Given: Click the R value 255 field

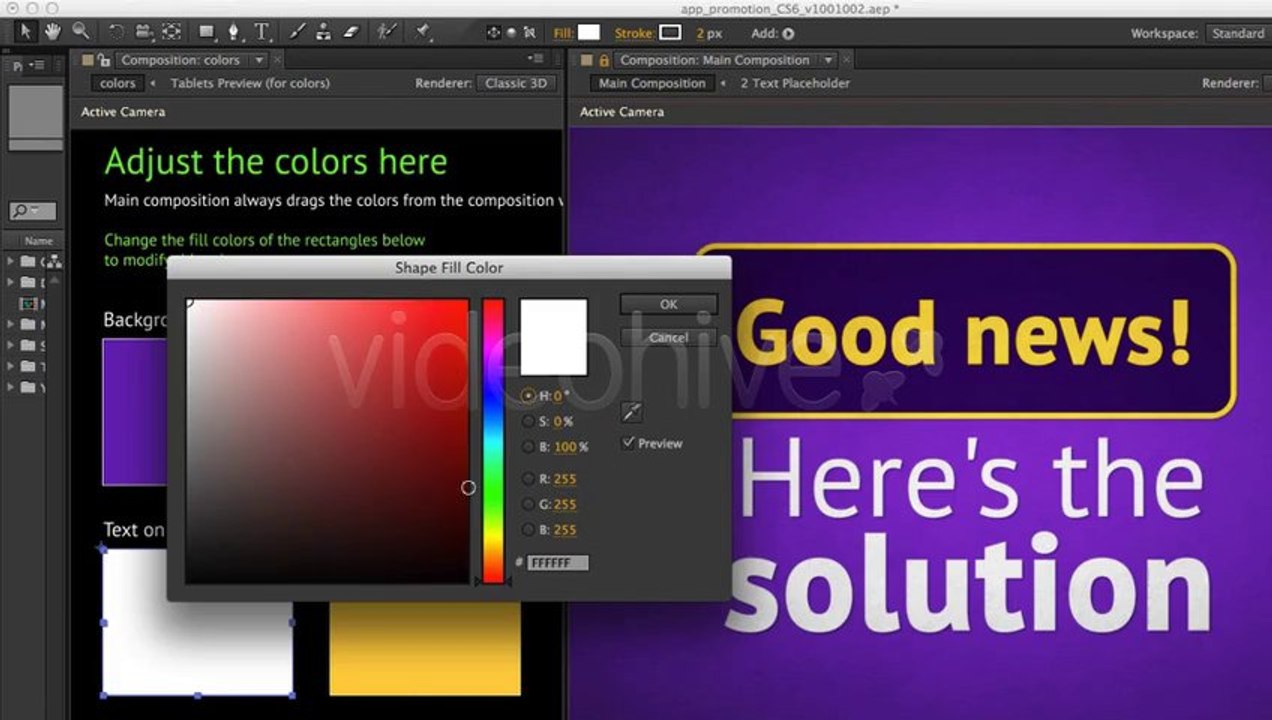Looking at the screenshot, I should point(565,479).
